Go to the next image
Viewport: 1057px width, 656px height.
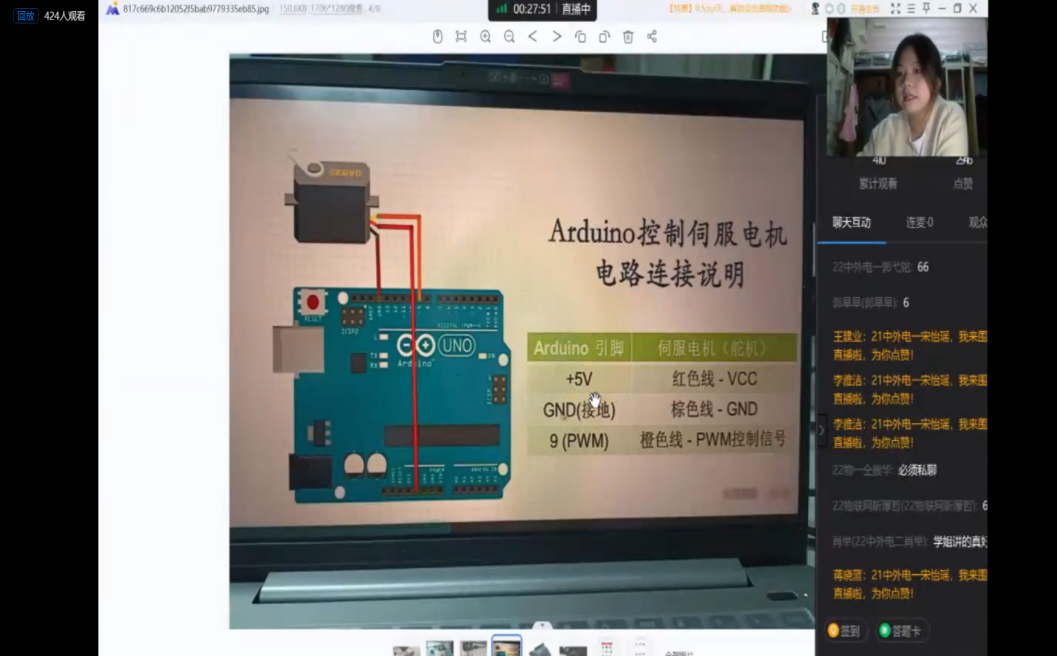557,36
